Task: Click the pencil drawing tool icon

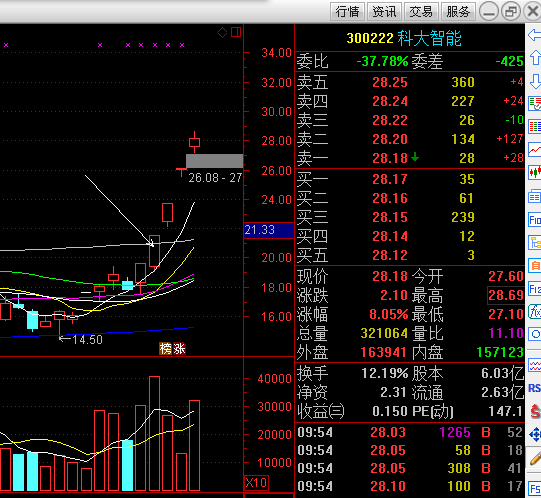Action: pyautogui.click(x=534, y=458)
